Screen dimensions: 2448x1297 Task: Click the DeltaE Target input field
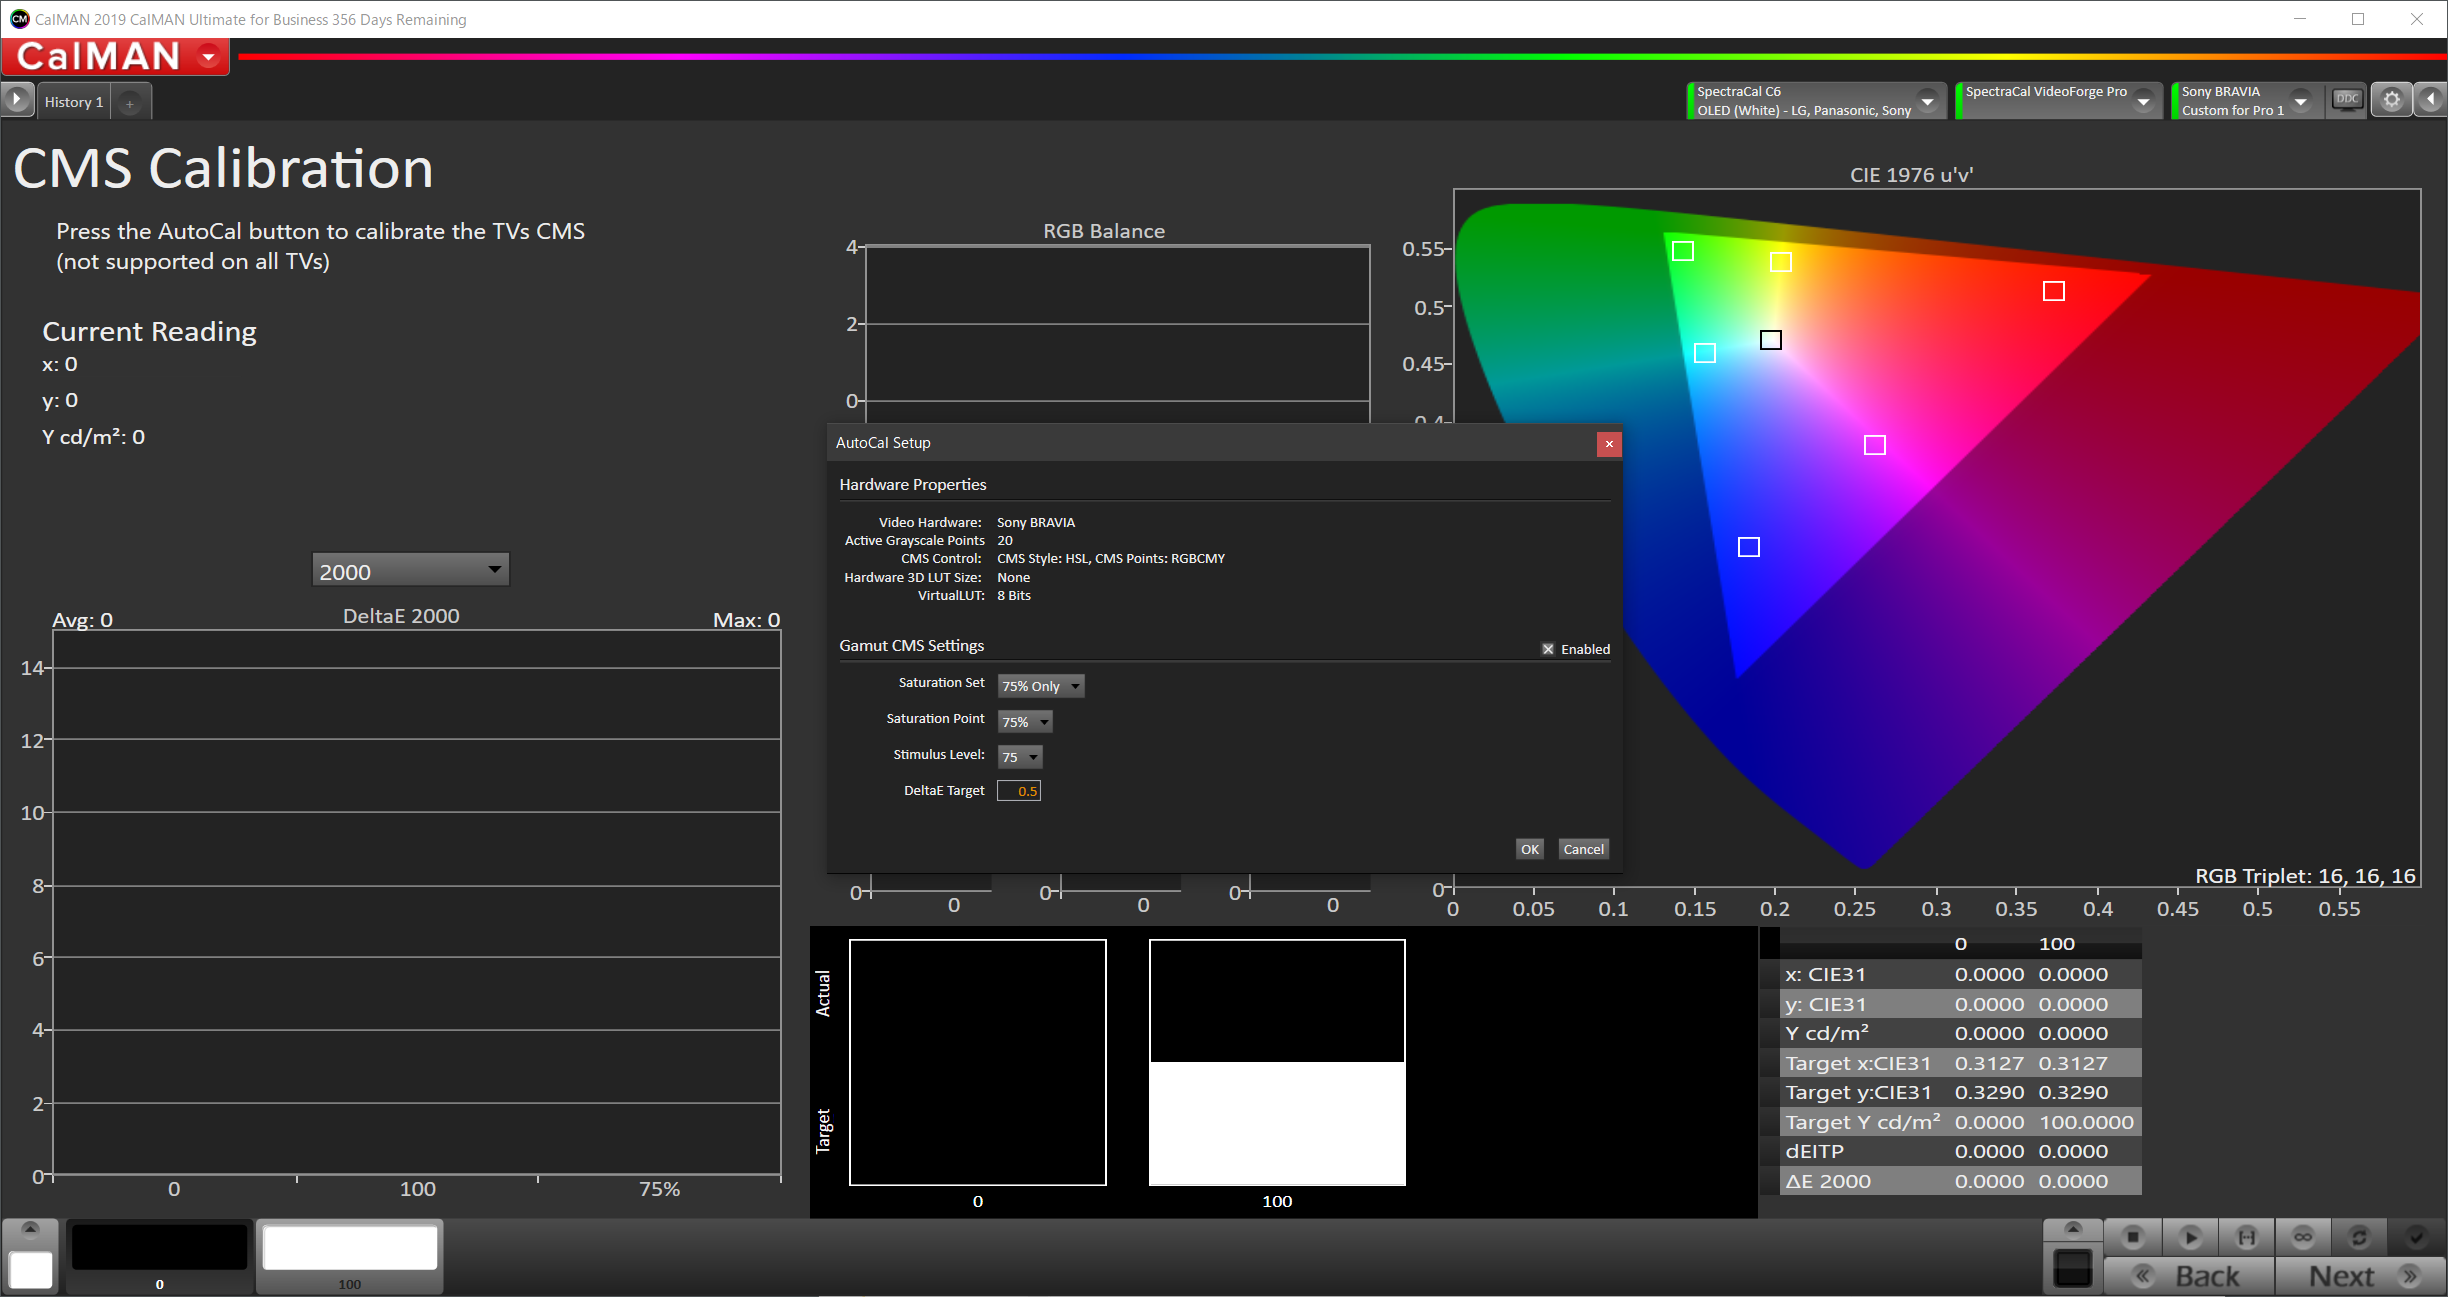(1019, 791)
